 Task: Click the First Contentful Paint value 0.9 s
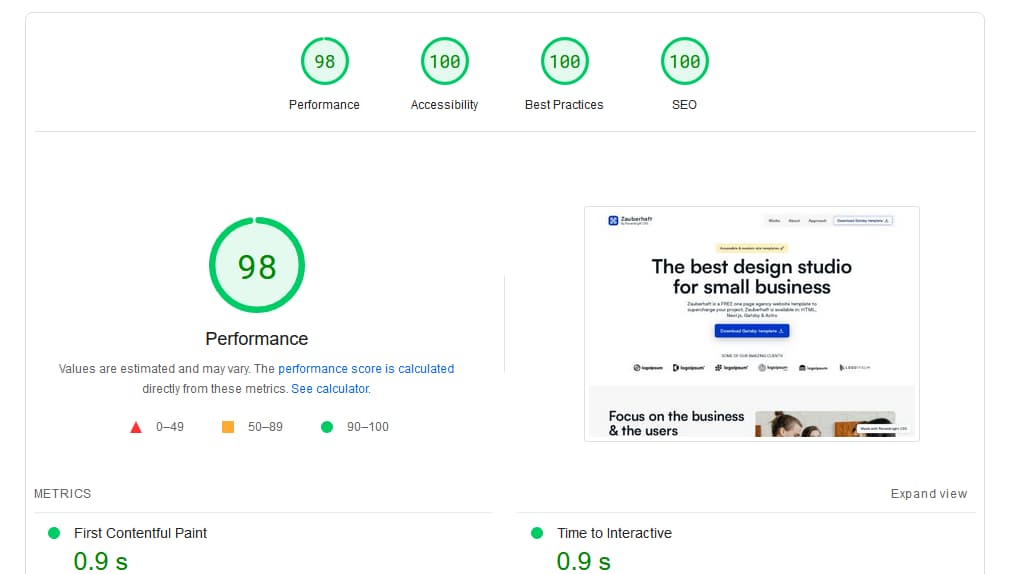click(100, 561)
